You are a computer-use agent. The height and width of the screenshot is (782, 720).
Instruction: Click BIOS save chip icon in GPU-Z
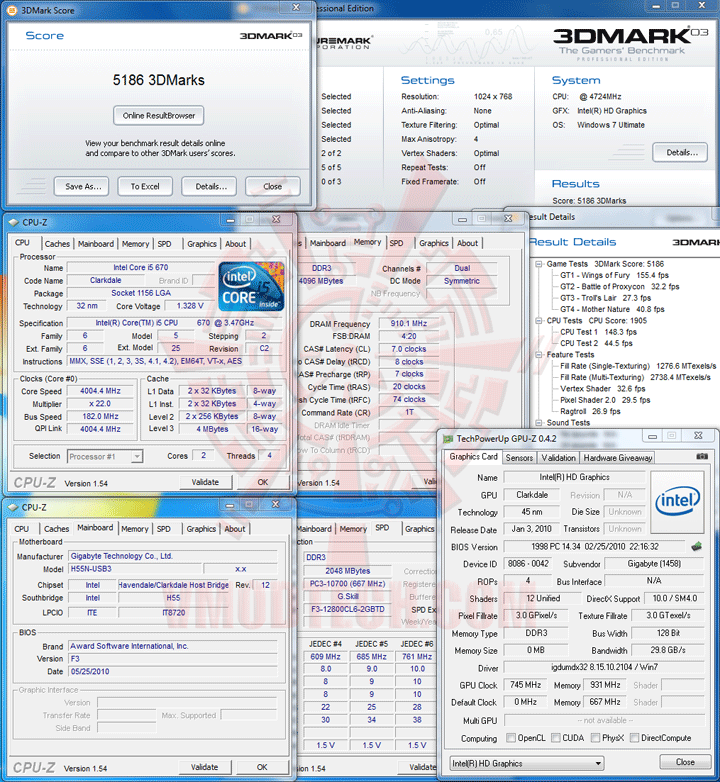pos(697,547)
